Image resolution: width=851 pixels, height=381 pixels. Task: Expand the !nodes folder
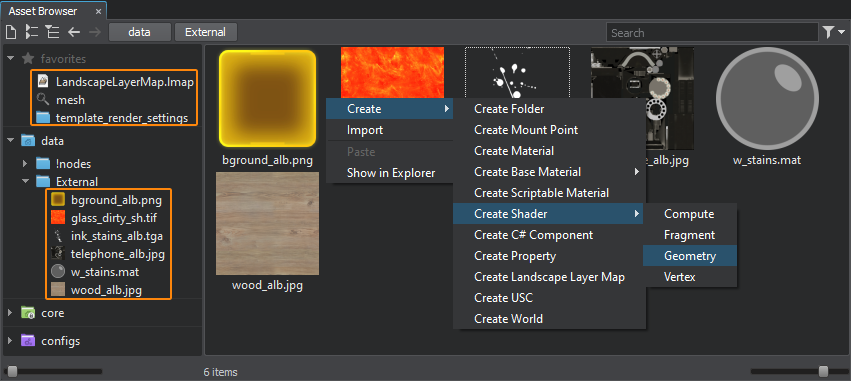[x=25, y=163]
